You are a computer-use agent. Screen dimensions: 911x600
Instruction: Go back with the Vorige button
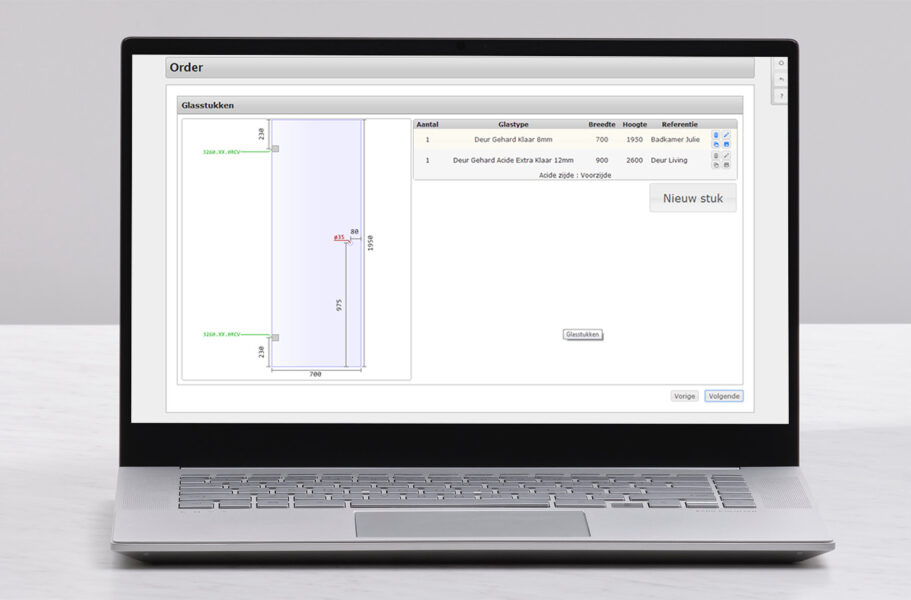click(684, 396)
